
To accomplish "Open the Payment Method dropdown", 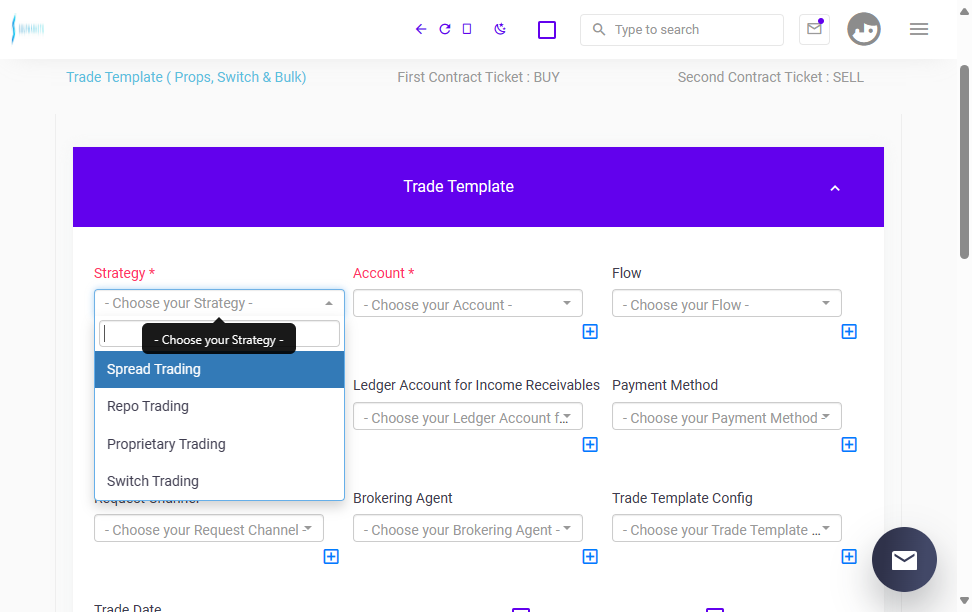I will (x=727, y=416).
